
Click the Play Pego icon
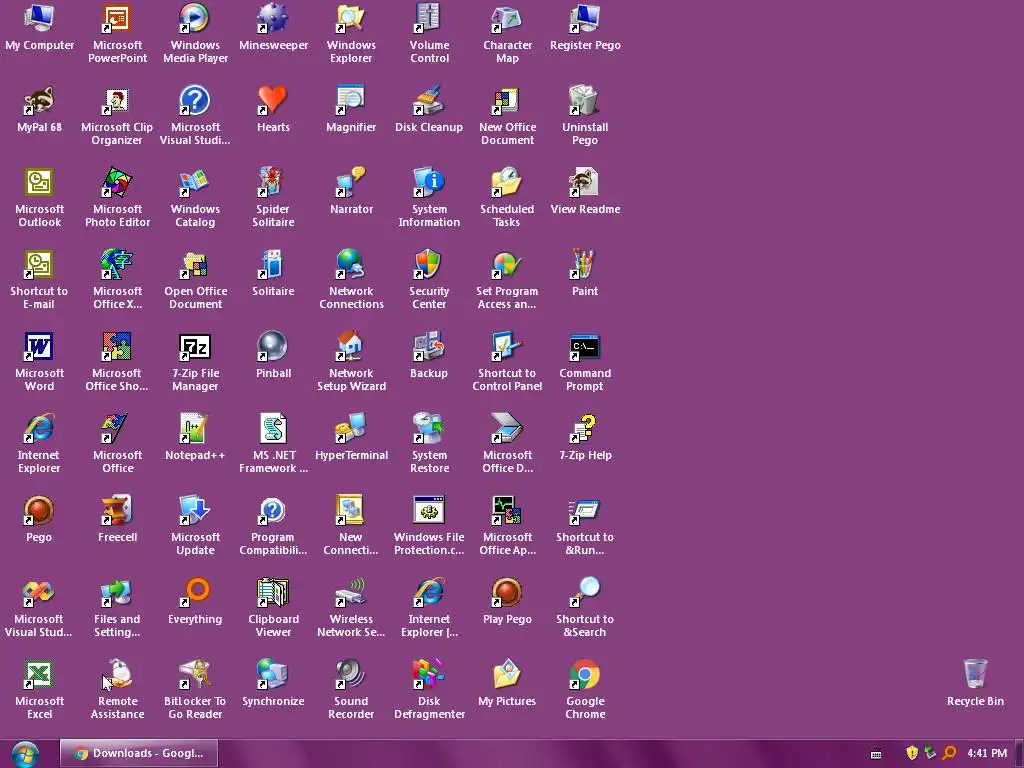pyautogui.click(x=507, y=593)
